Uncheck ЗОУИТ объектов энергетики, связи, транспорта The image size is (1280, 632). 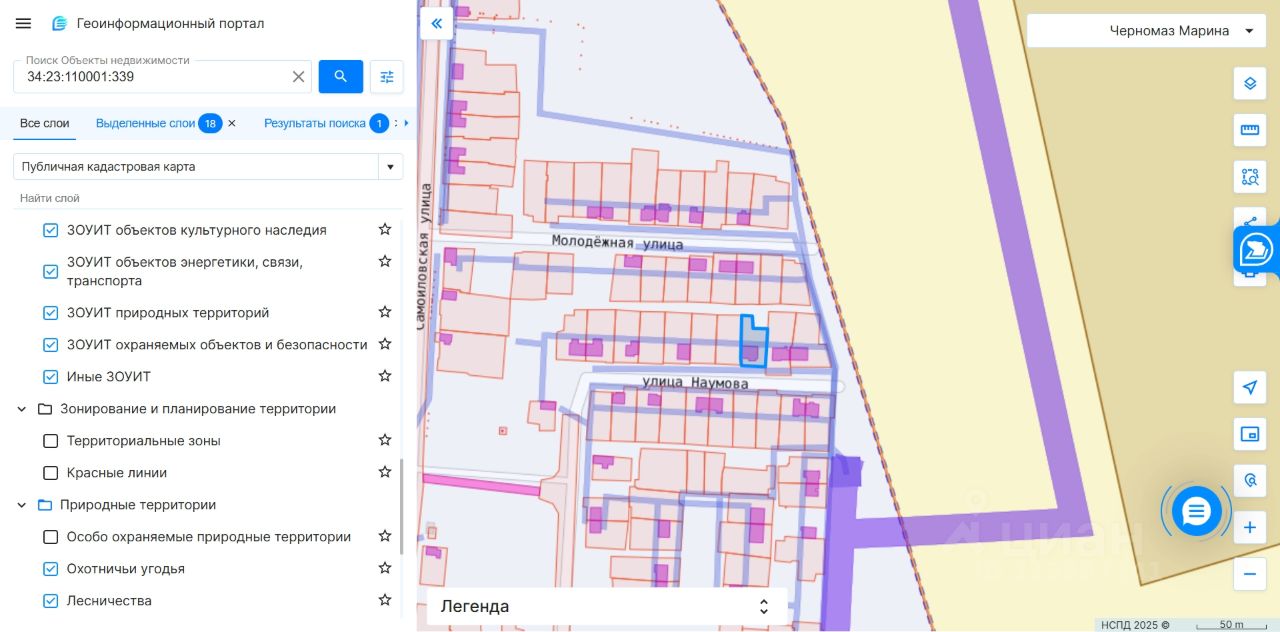(51, 271)
